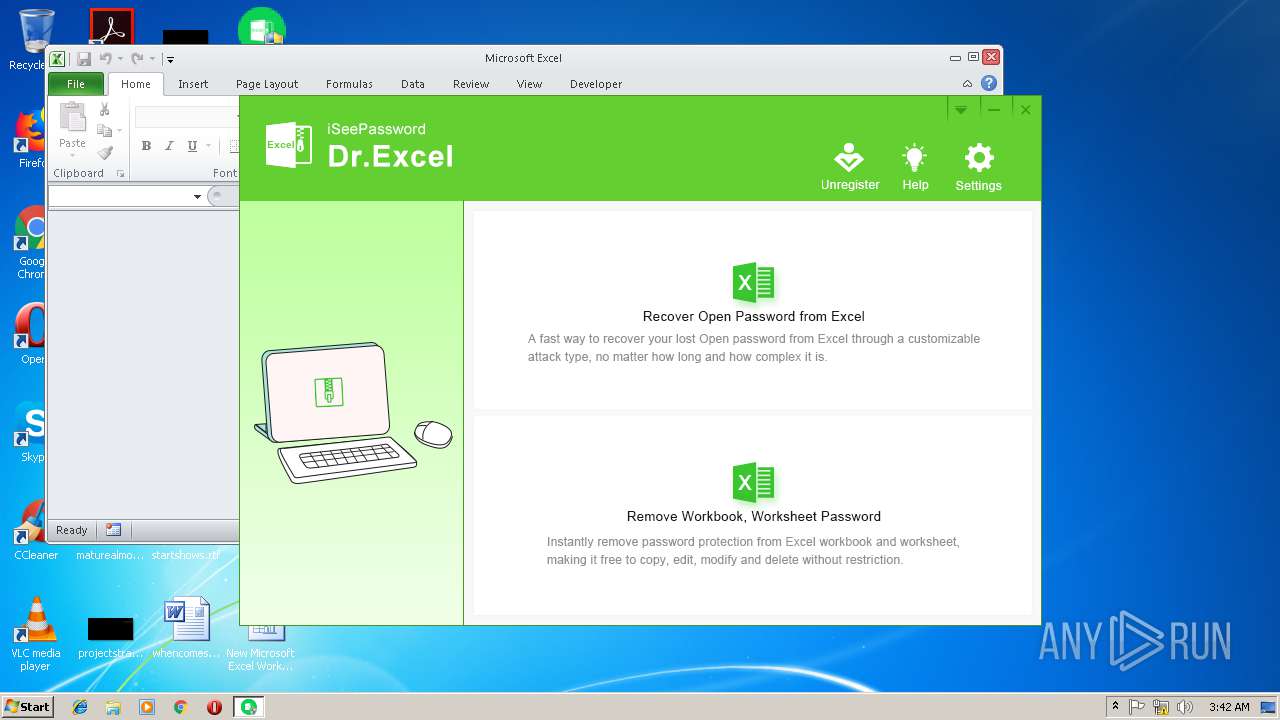Switch to Data tab in Excel
Screen dimensions: 1280x720
[413, 84]
